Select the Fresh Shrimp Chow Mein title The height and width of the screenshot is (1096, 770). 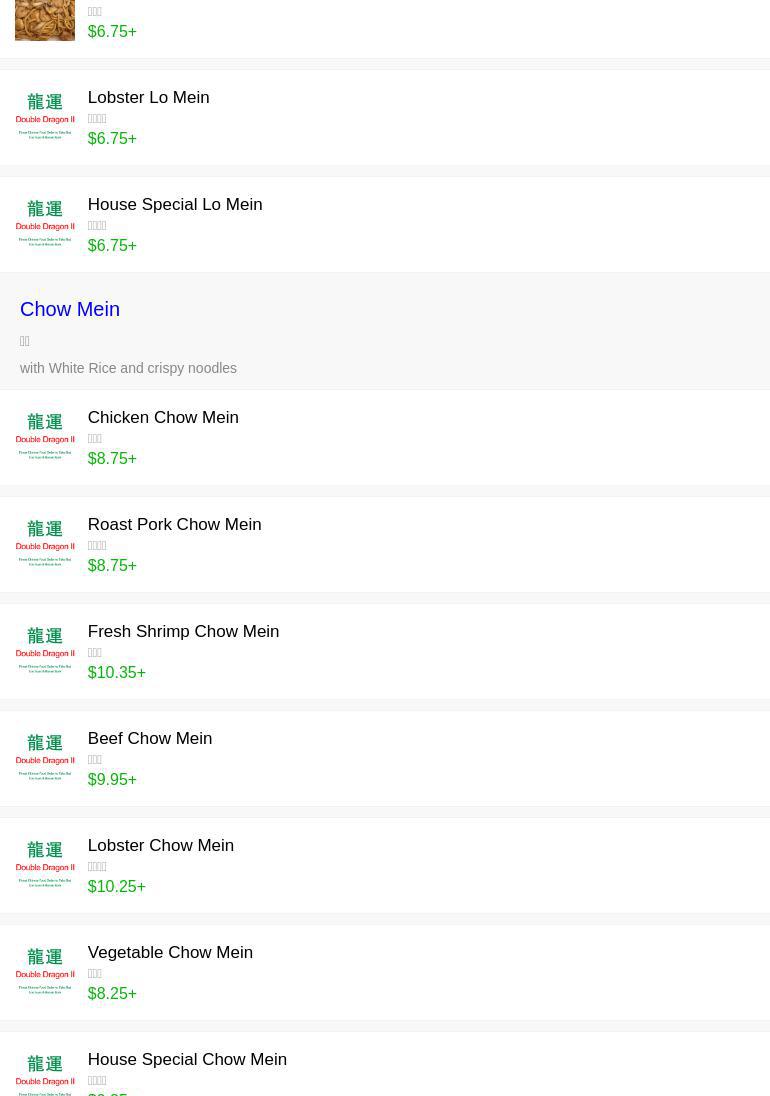click(183, 631)
